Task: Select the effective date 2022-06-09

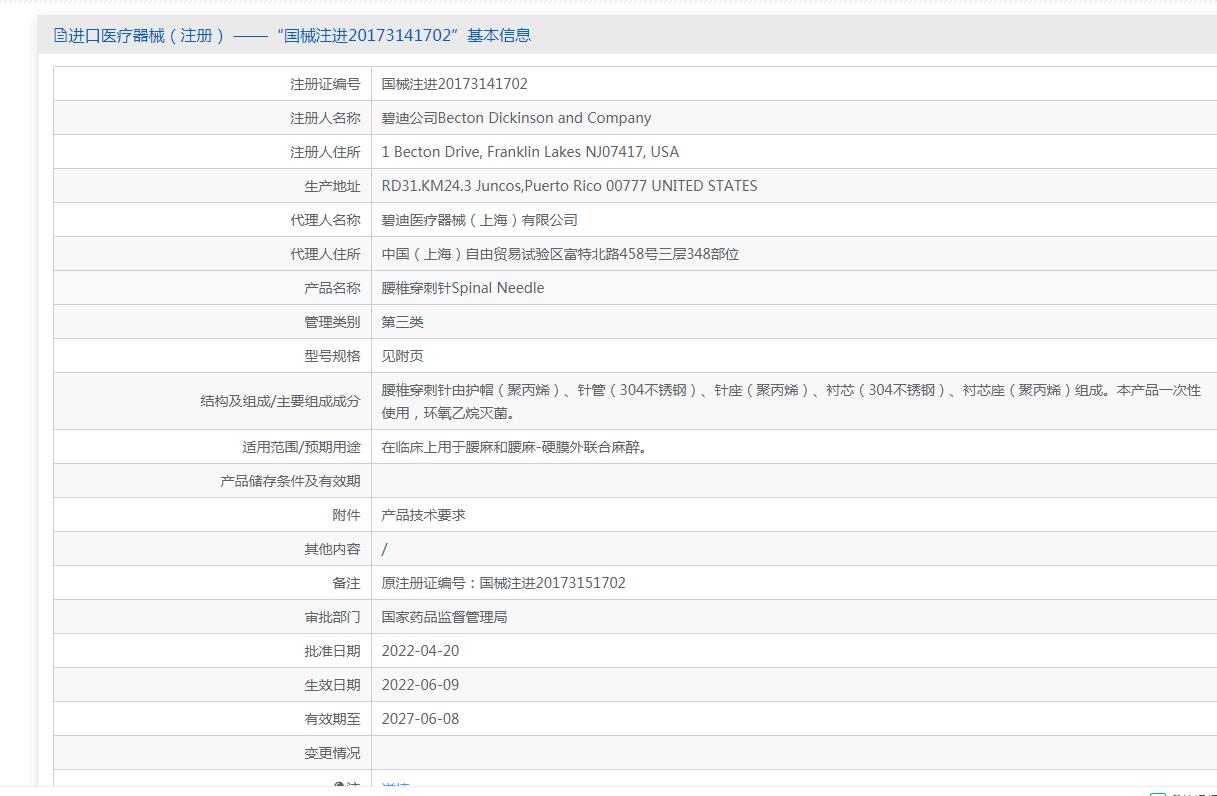Action: (421, 685)
